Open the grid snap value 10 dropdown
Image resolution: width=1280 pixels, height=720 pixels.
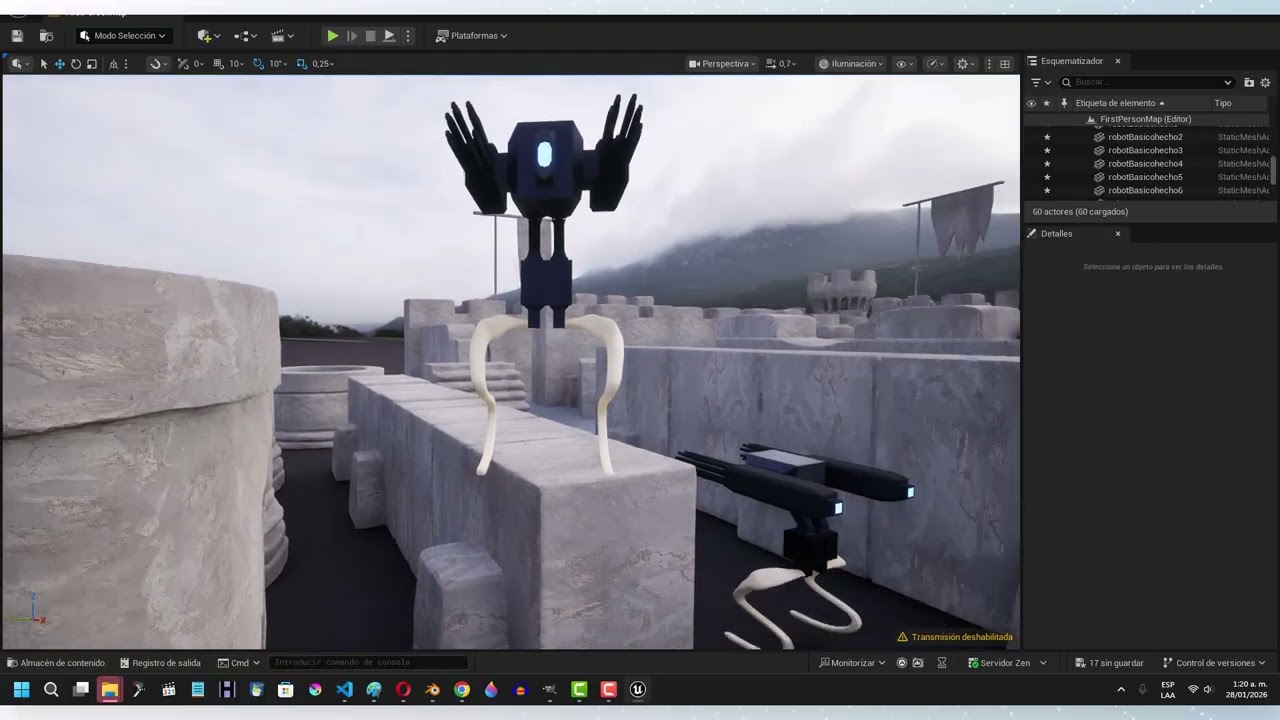(x=237, y=64)
